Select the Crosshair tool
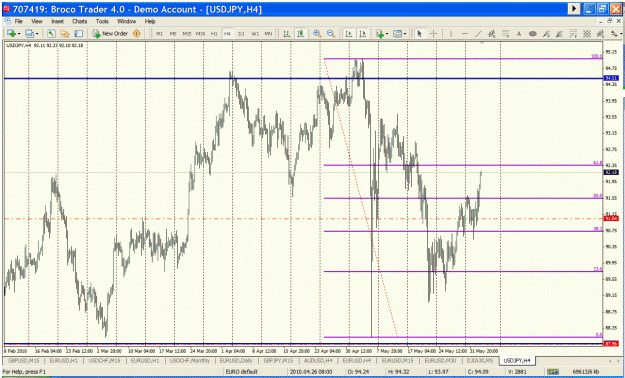The width and height of the screenshot is (625, 378). [x=434, y=34]
